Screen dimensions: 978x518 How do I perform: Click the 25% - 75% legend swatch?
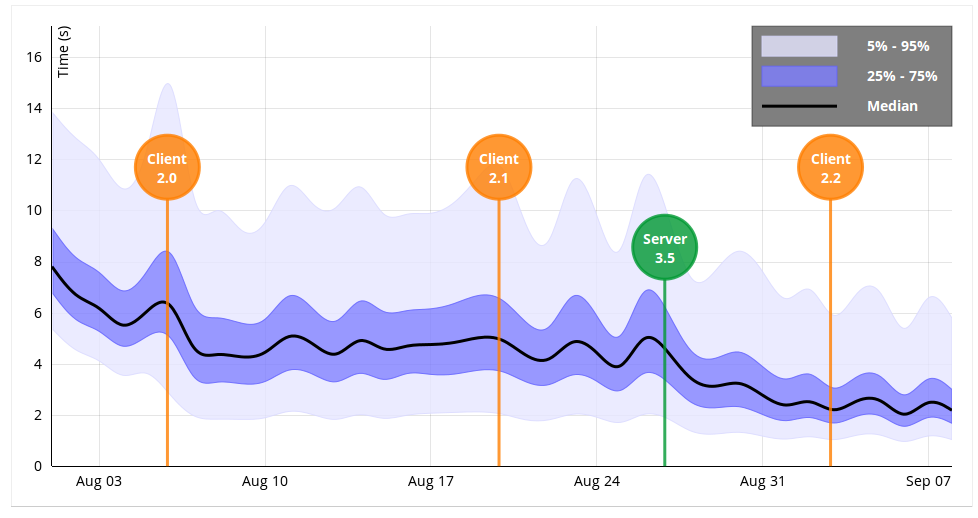pyautogui.click(x=798, y=76)
